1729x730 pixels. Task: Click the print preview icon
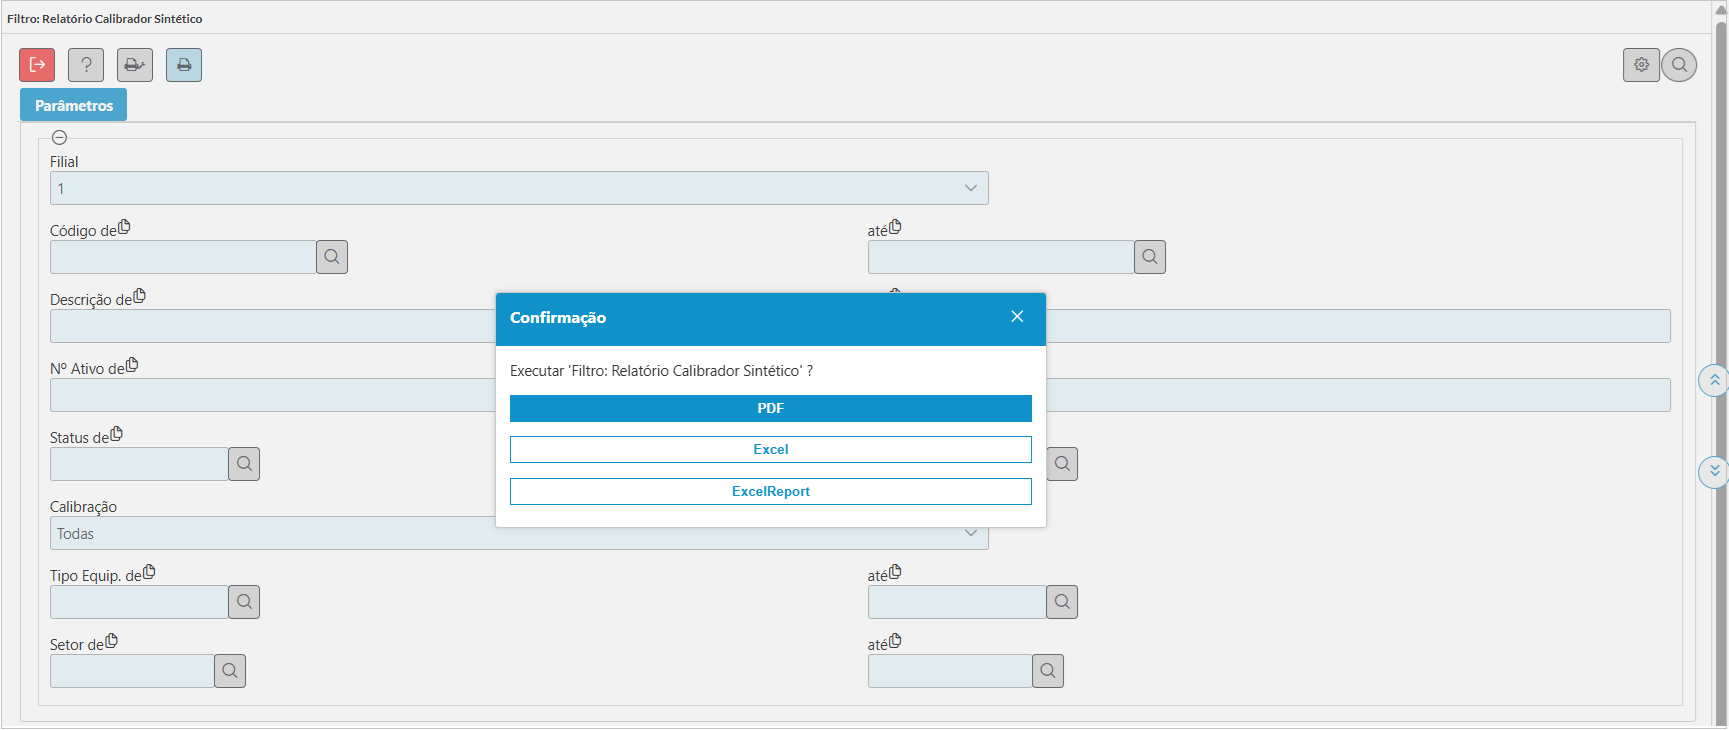[135, 65]
